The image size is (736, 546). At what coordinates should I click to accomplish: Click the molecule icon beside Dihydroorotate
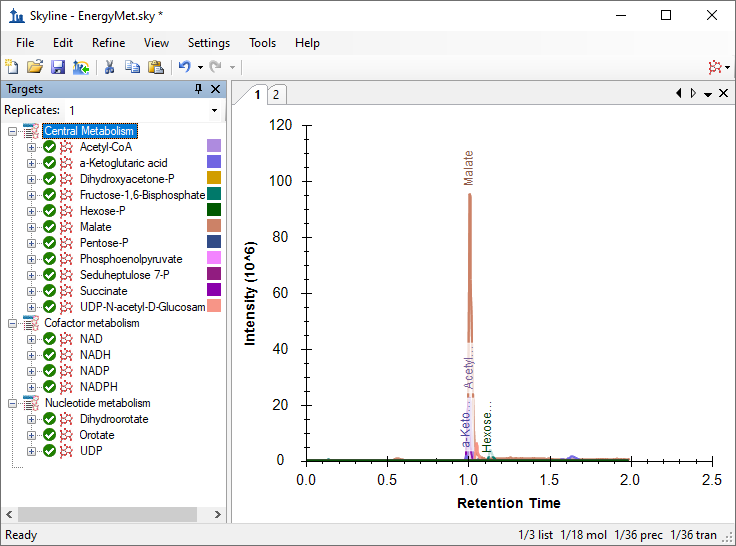click(66, 419)
